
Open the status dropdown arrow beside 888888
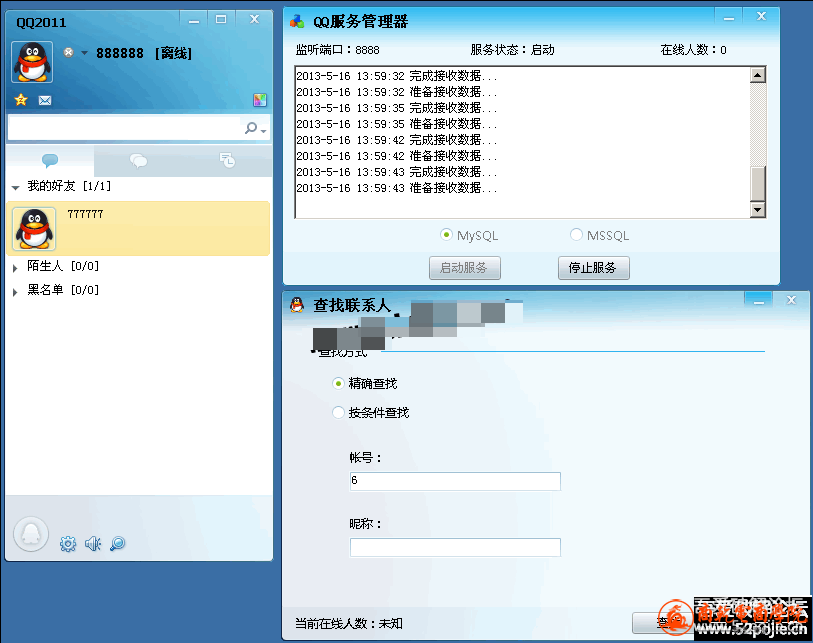pyautogui.click(x=84, y=53)
